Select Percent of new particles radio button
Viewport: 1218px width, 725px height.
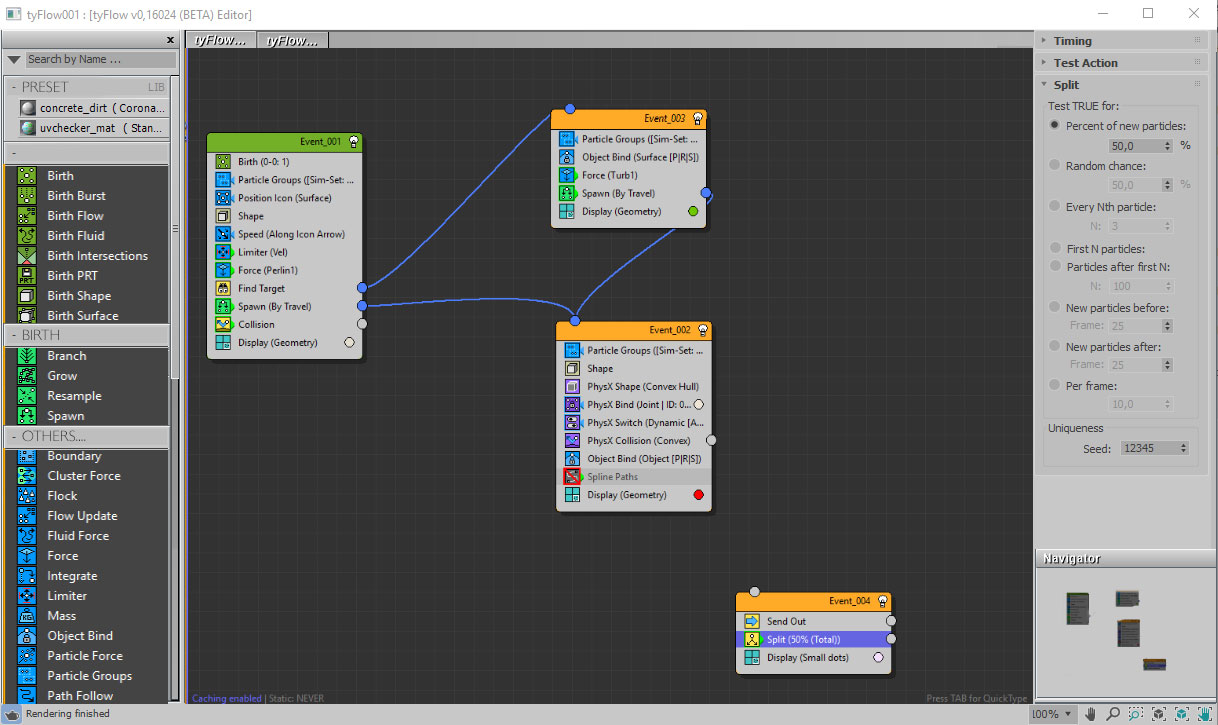click(x=1055, y=126)
